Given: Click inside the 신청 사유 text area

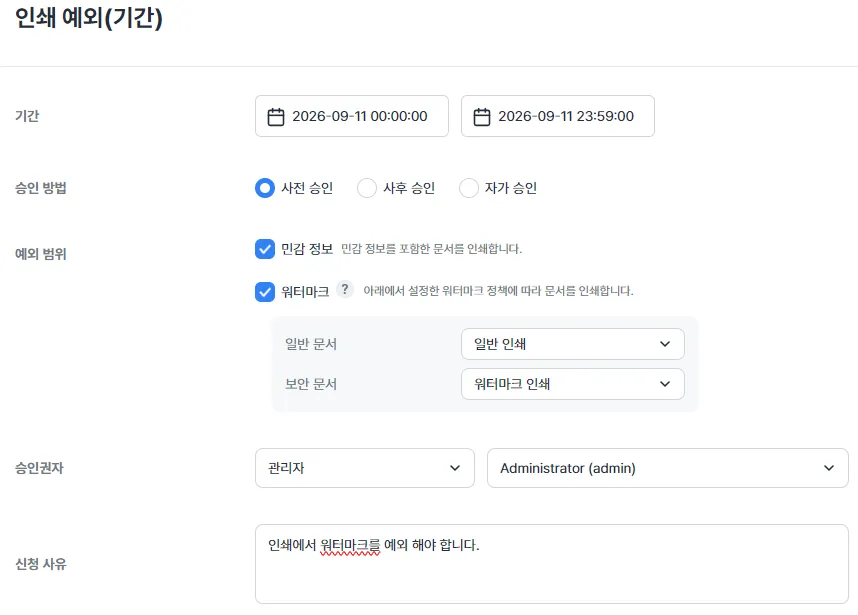Looking at the screenshot, I should [x=552, y=564].
